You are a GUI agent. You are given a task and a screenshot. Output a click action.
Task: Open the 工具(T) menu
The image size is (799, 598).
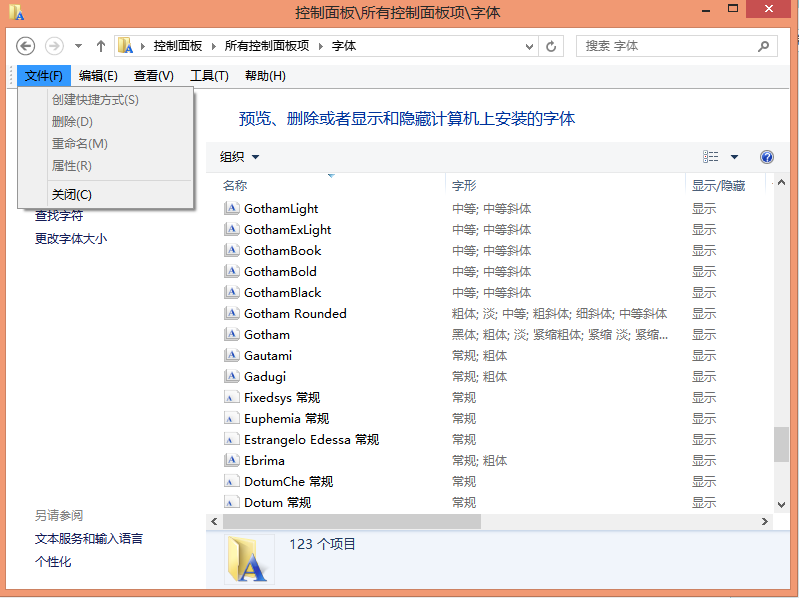point(209,76)
